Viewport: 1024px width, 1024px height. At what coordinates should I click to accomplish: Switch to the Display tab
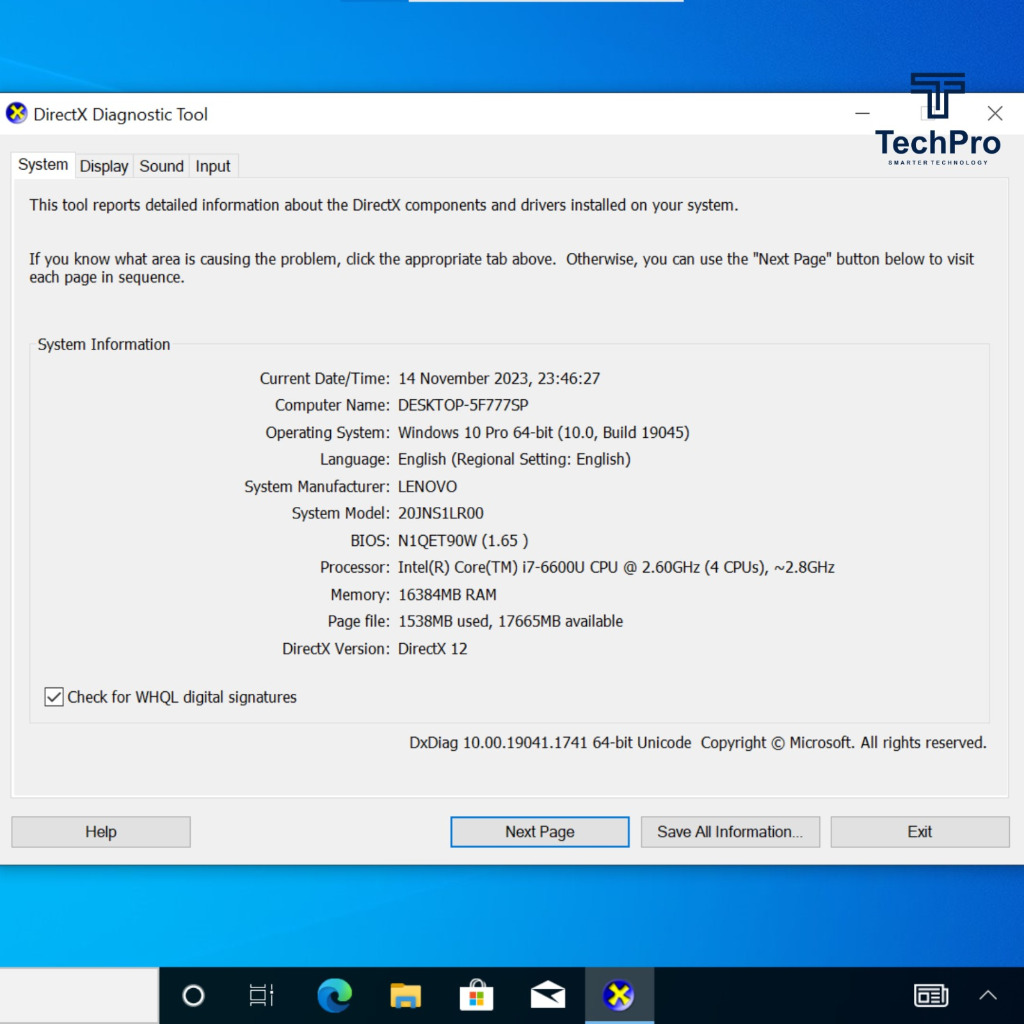coord(104,166)
